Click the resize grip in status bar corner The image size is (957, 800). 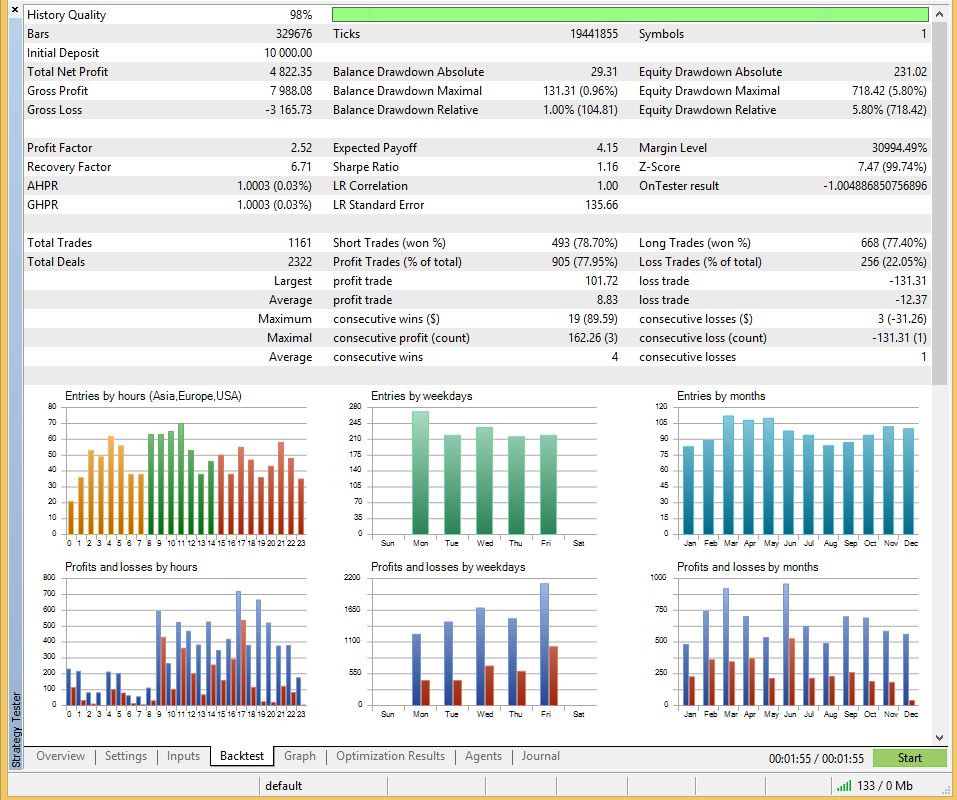coord(948,791)
